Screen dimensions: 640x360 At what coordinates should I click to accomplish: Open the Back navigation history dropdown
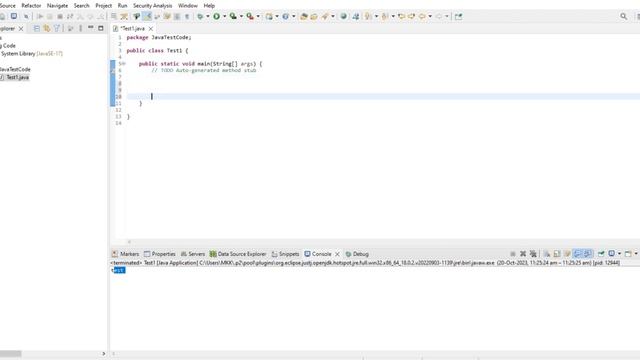click(x=430, y=16)
